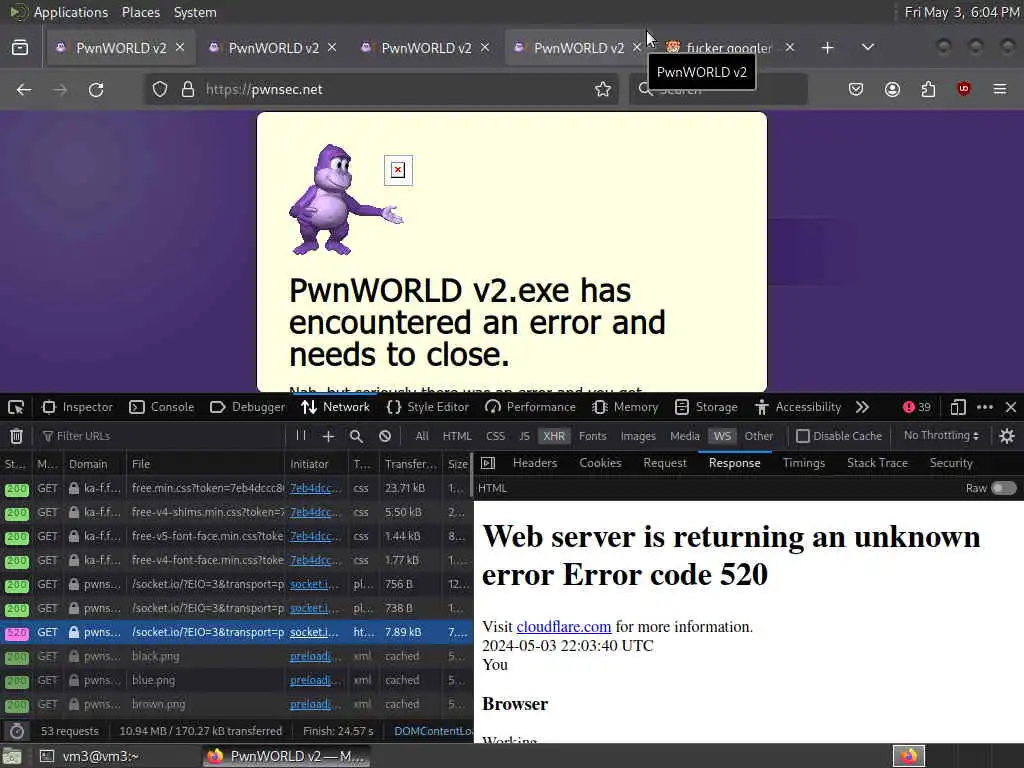Toggle the All requests filter
1024x768 pixels.
pyautogui.click(x=422, y=436)
